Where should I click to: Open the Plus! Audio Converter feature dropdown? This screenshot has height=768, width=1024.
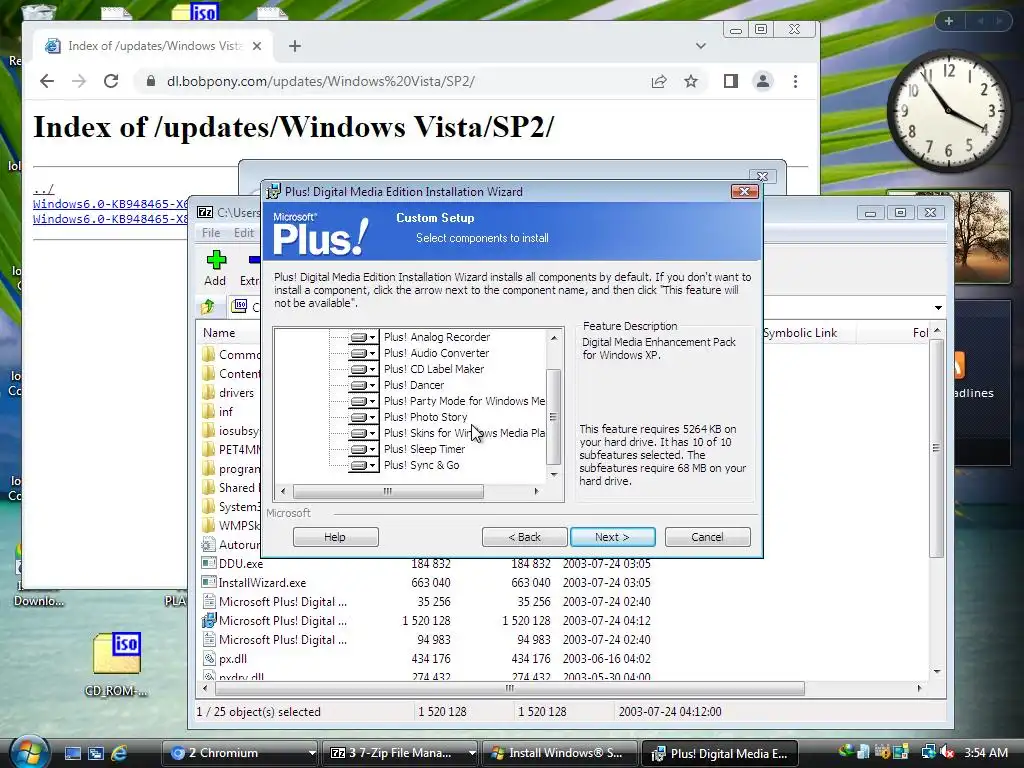point(364,353)
